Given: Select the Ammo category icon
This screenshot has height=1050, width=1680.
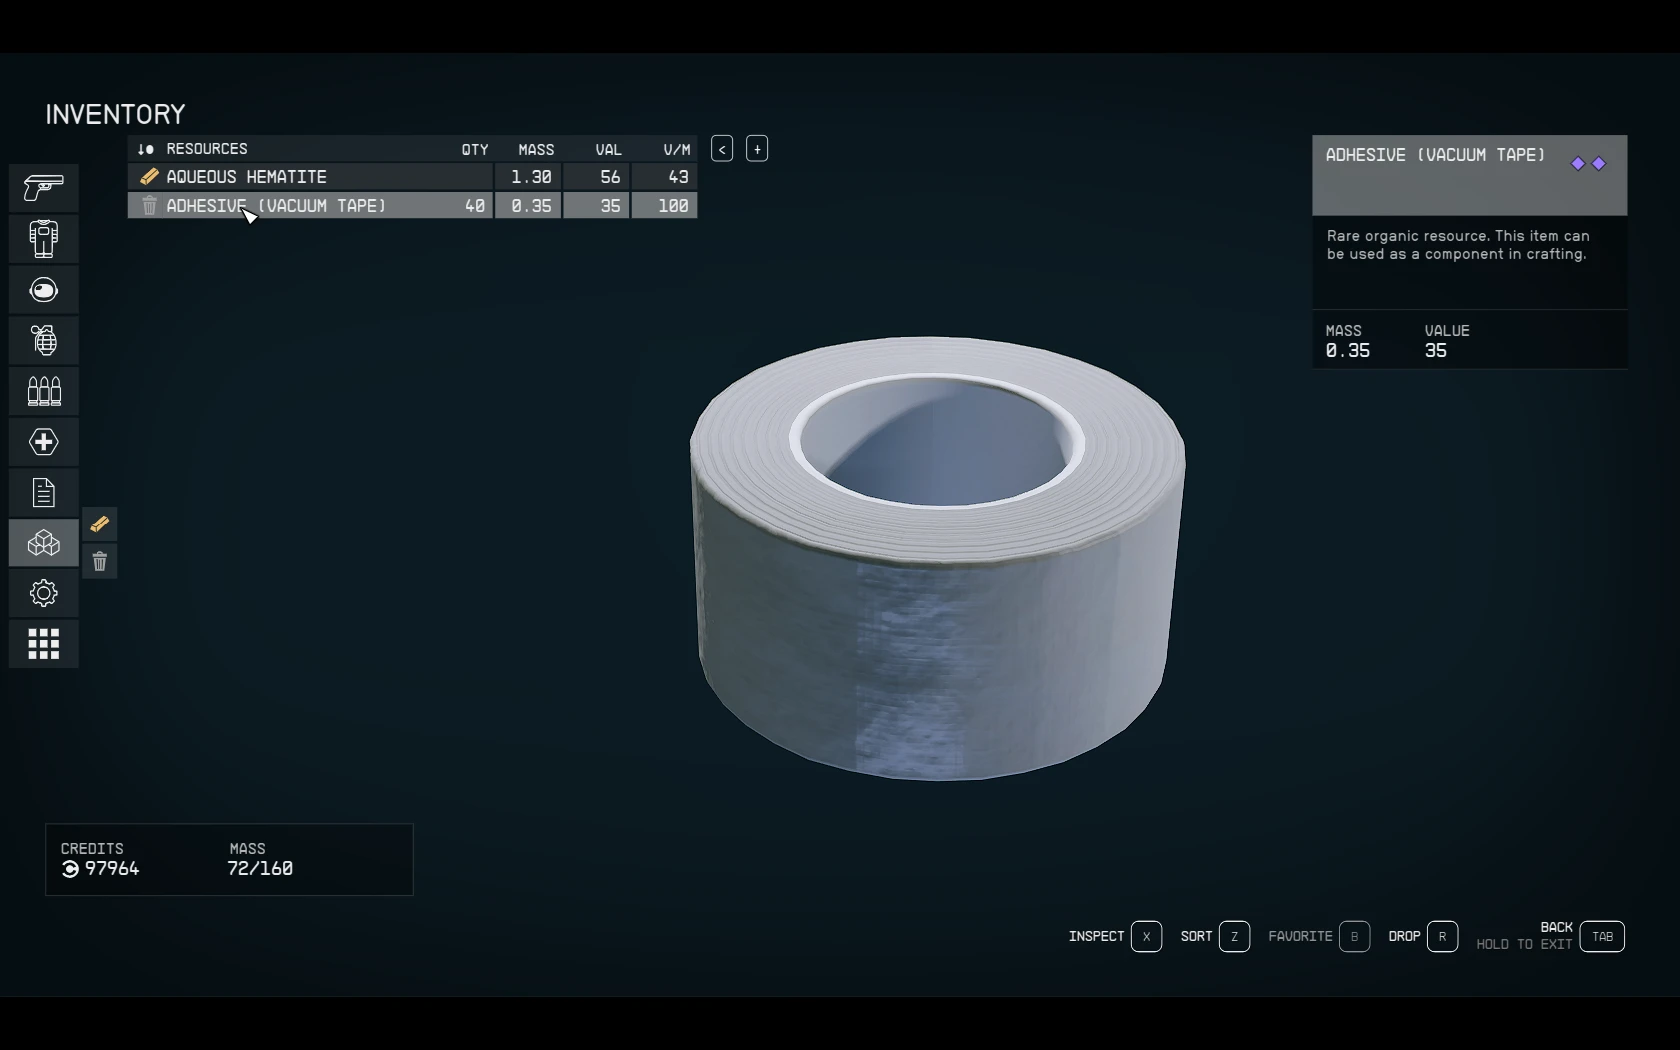Looking at the screenshot, I should click(x=43, y=391).
